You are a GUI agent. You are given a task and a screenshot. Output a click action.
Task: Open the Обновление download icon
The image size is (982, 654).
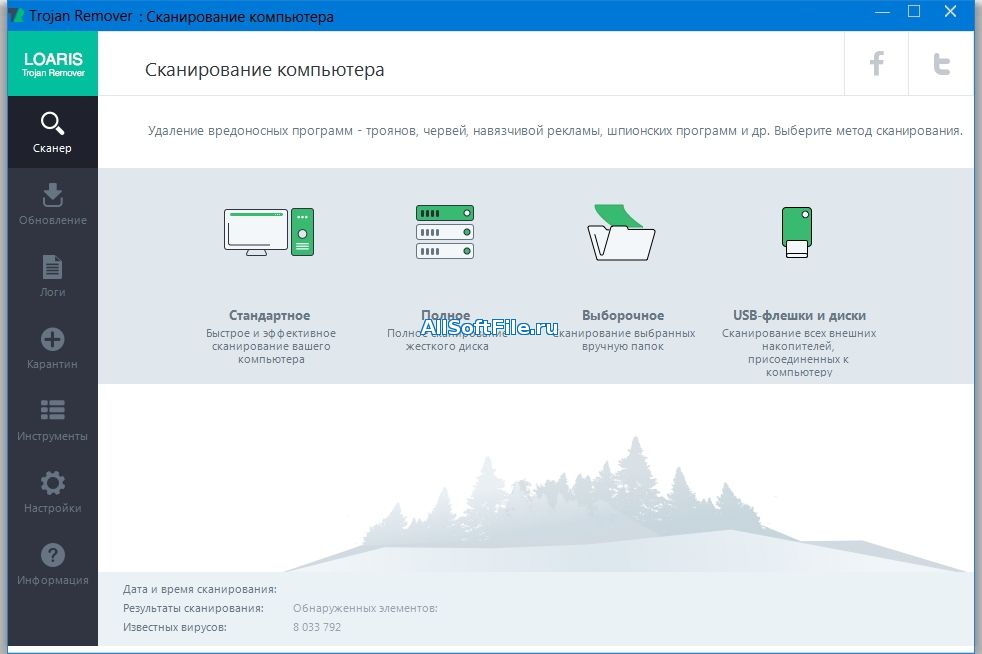[53, 195]
